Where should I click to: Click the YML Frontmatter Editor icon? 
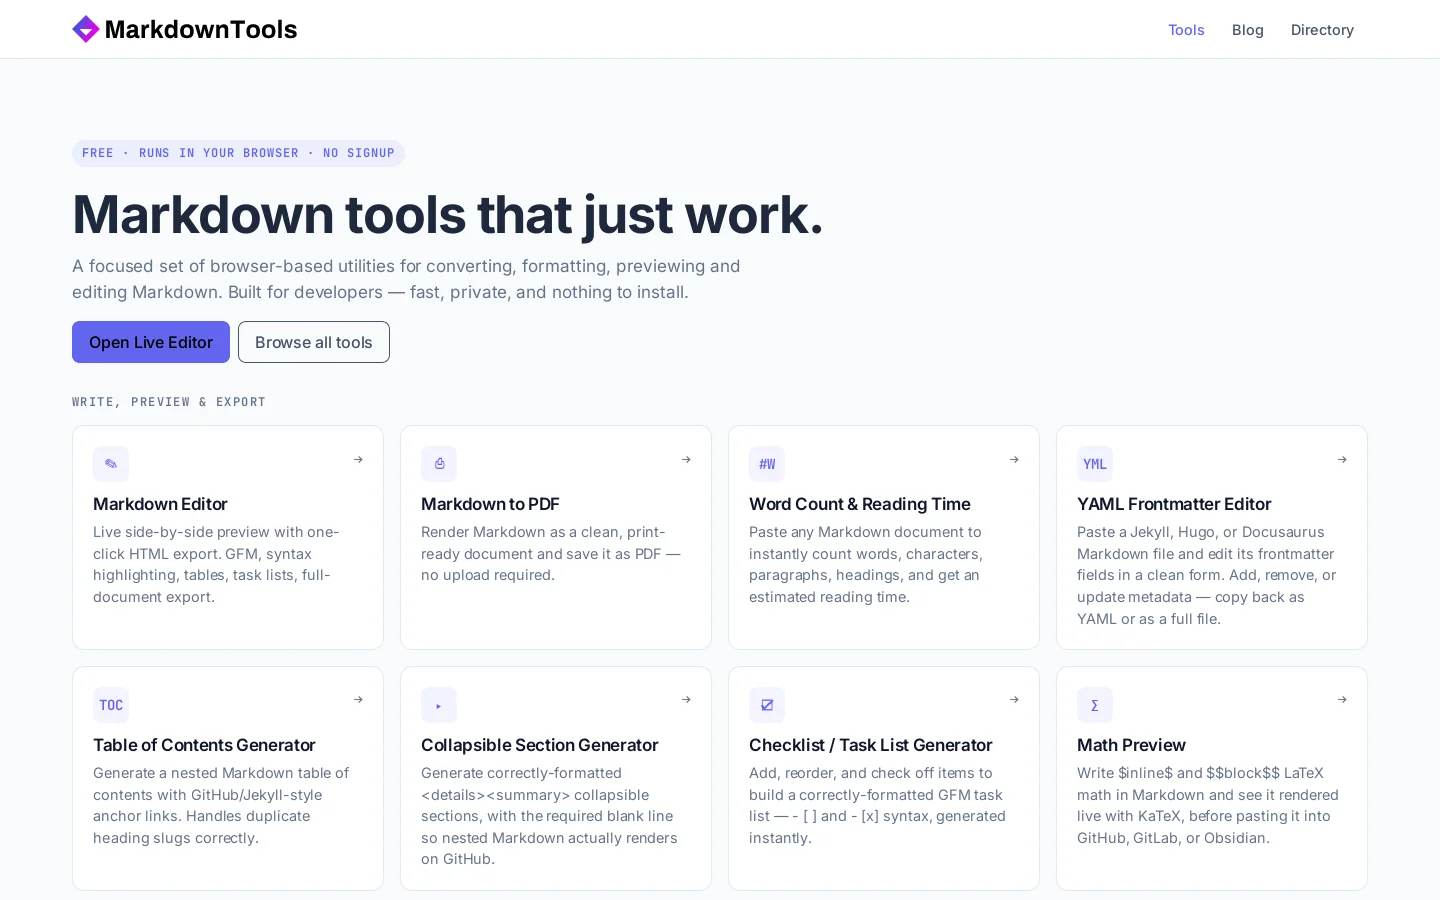pos(1095,464)
